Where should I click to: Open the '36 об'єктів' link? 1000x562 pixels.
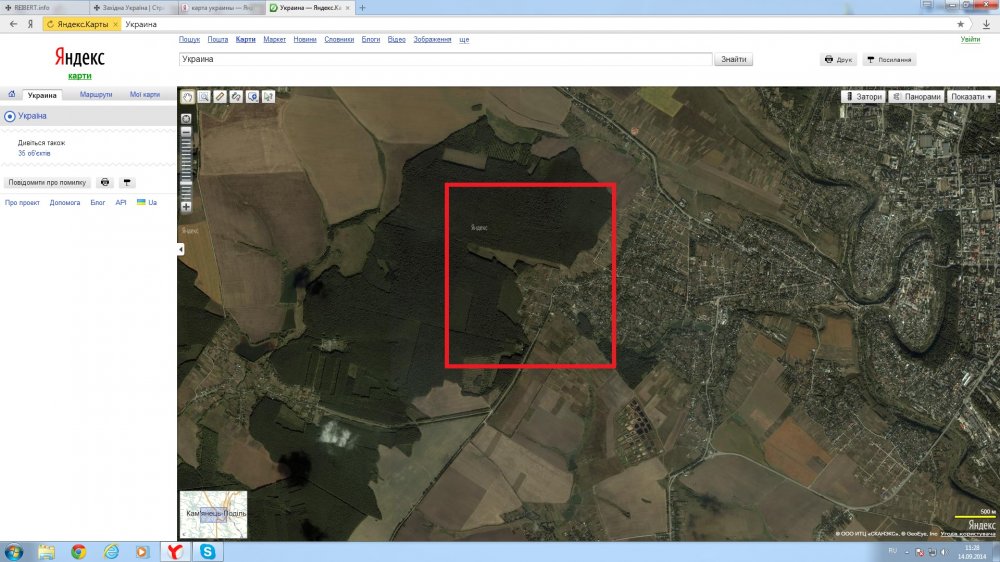click(34, 153)
